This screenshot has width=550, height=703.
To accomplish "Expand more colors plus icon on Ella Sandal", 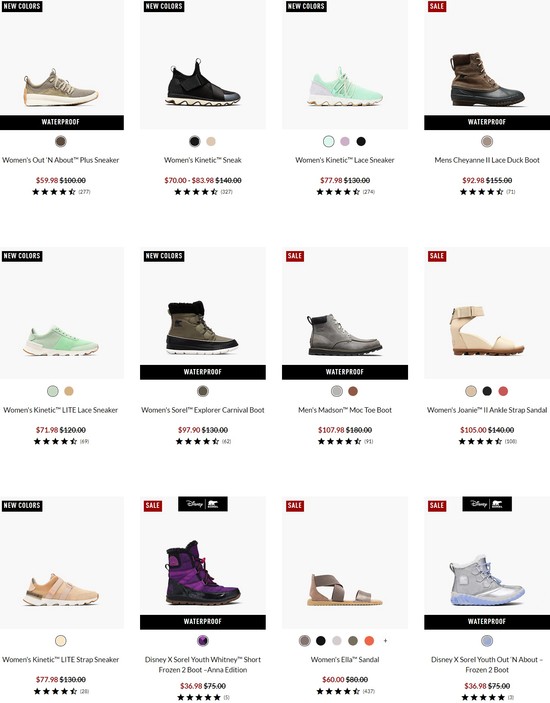I will (385, 641).
